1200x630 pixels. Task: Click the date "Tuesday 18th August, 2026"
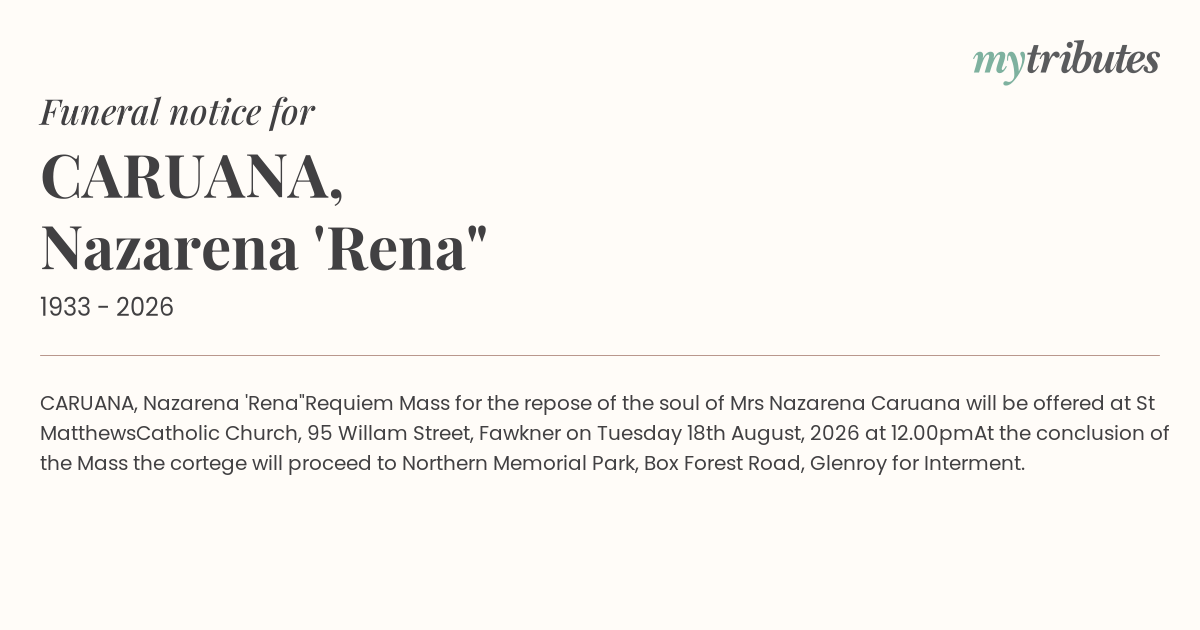[x=726, y=434]
